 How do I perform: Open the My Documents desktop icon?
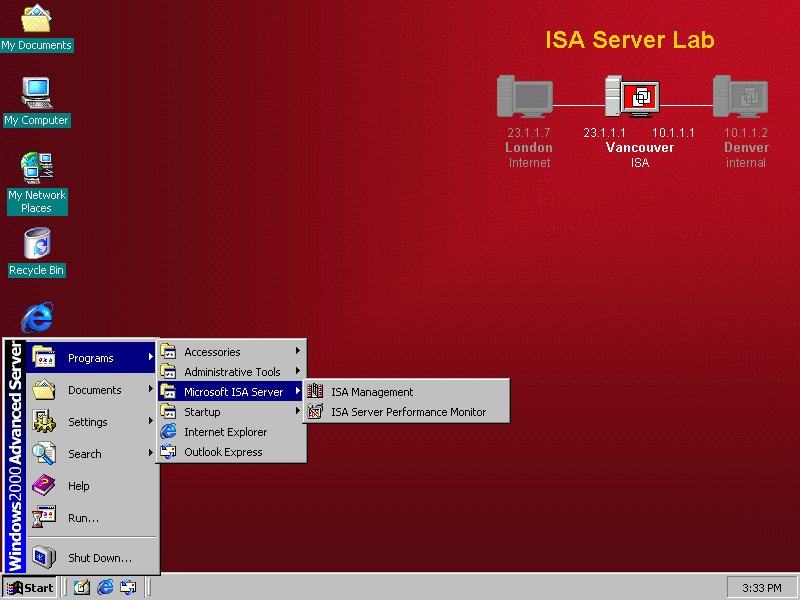[x=37, y=20]
